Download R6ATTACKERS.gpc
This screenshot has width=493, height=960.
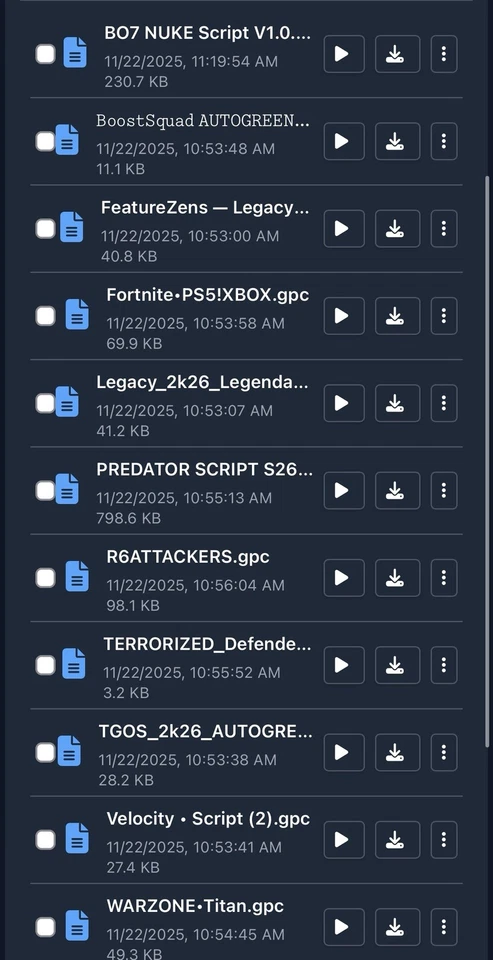click(x=397, y=578)
